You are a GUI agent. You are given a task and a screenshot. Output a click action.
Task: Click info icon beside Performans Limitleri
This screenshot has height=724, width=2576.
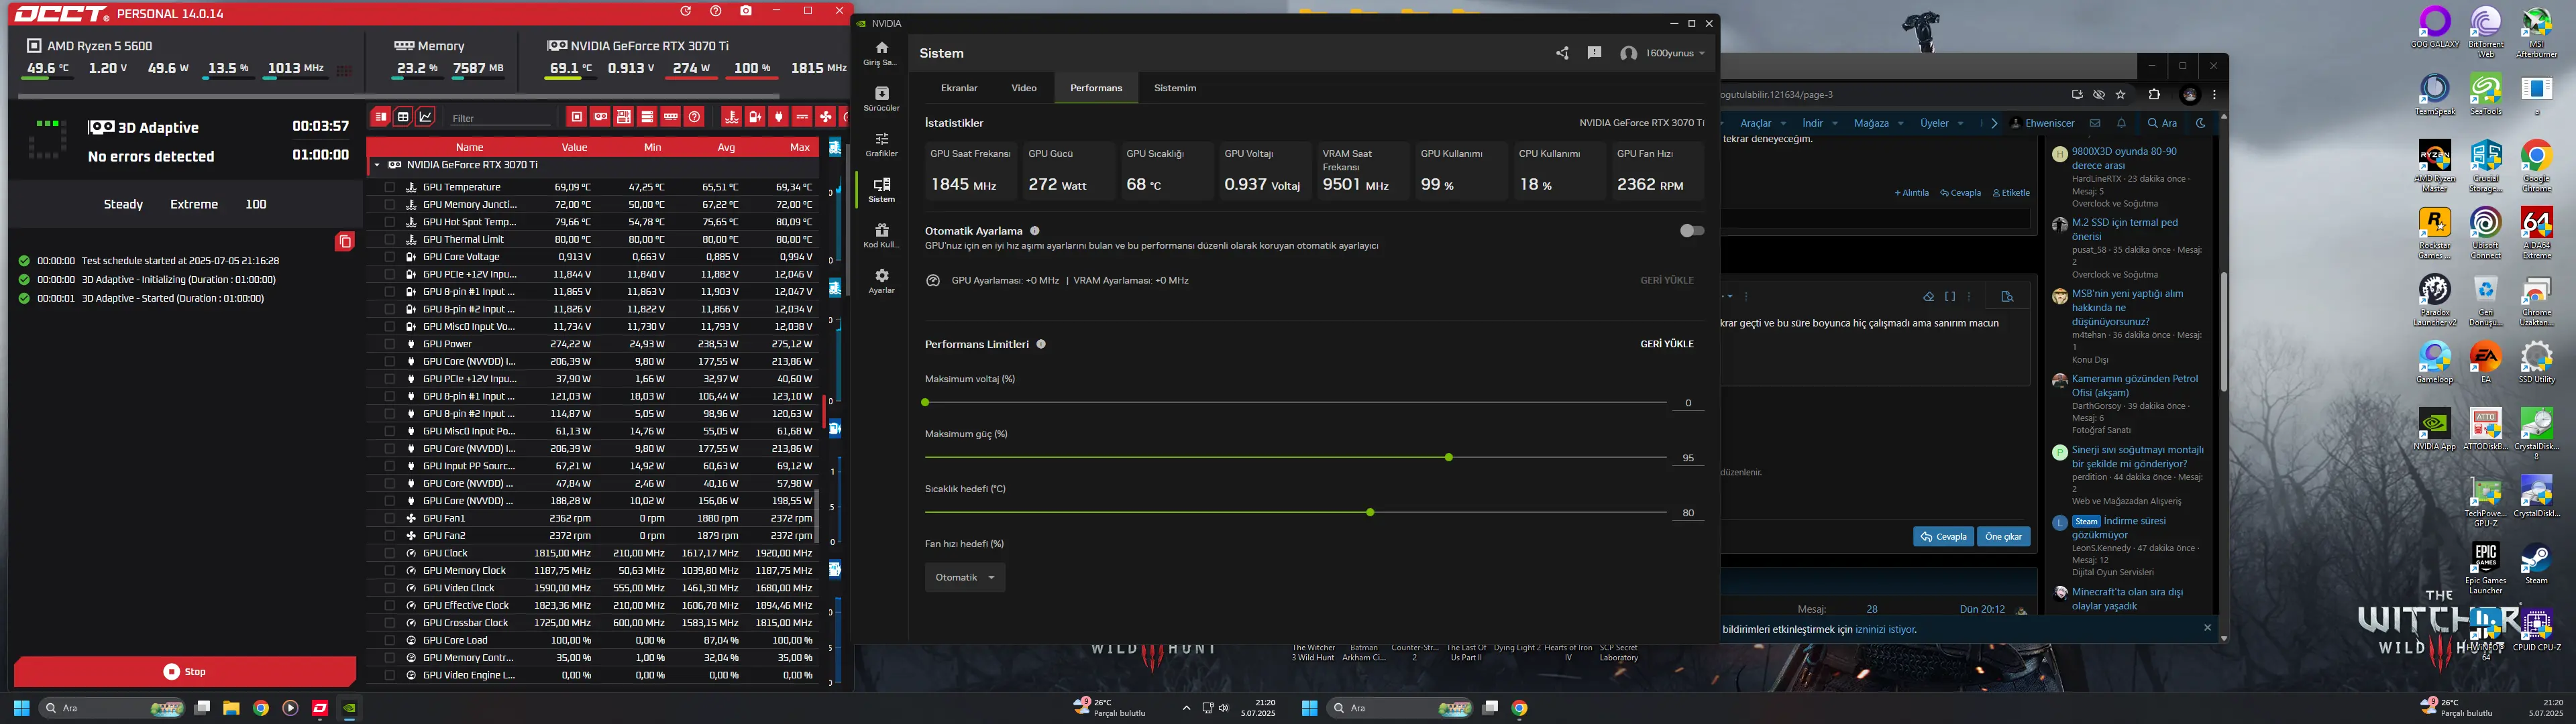(x=1041, y=344)
